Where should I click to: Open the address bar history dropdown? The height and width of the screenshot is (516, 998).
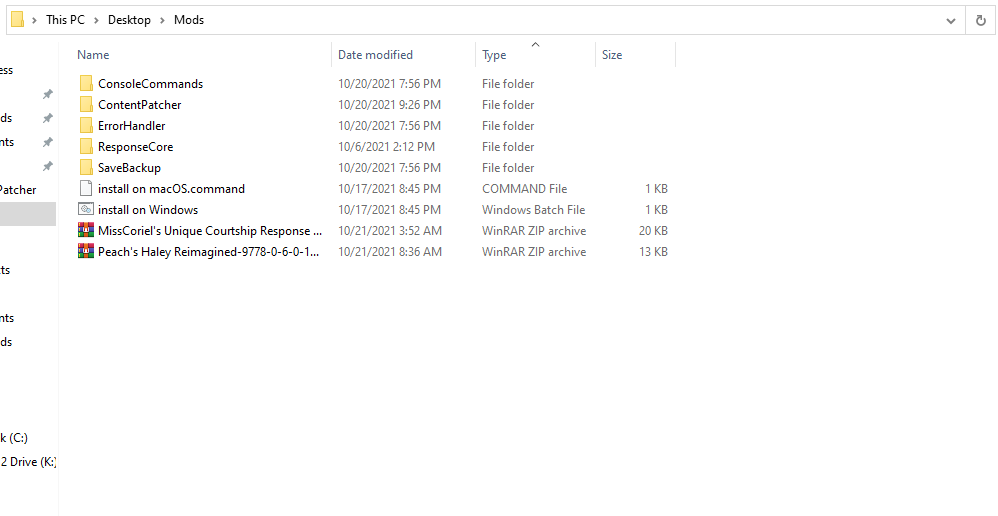950,20
